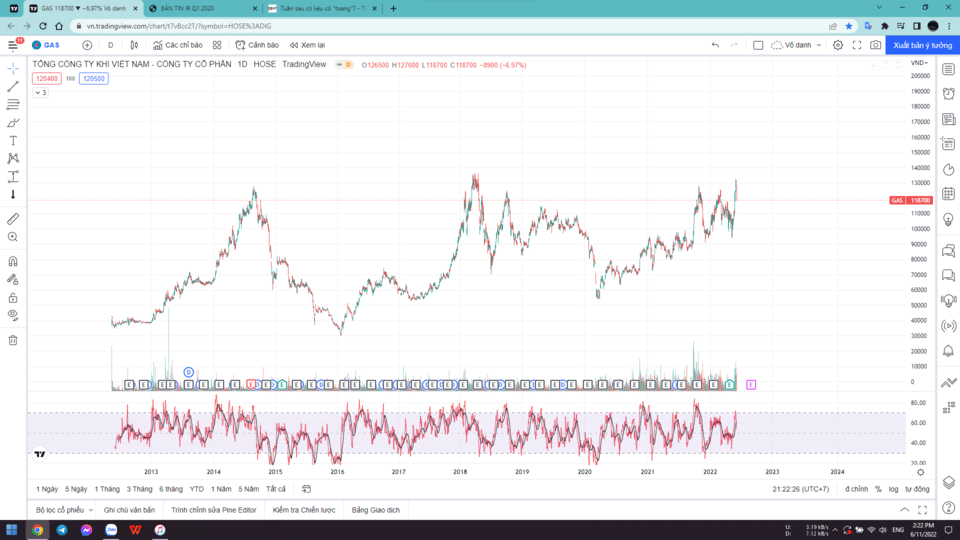This screenshot has height=540, width=960.
Task: Toggle auto scale (tự động)
Action: pos(917,489)
